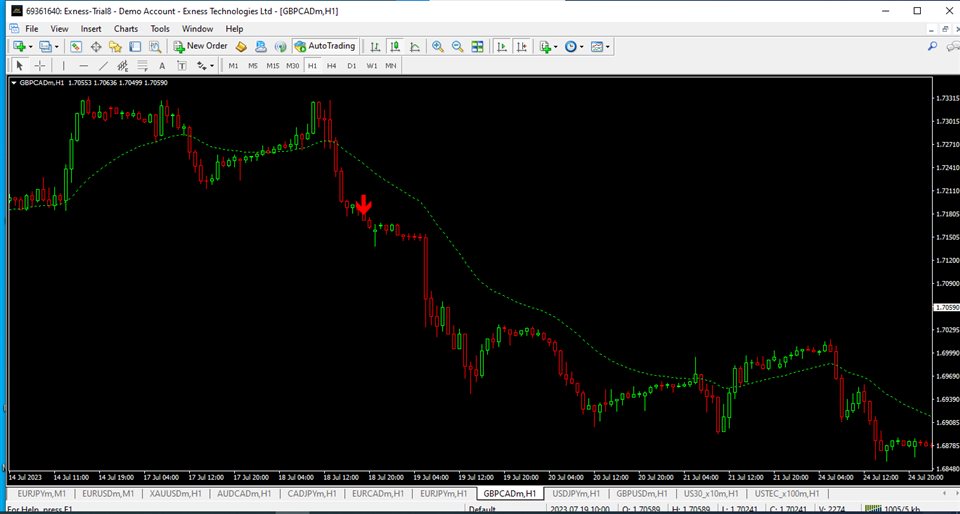Viewport: 960px width, 514px height.
Task: Toggle AutoTrading on or off
Action: point(324,47)
